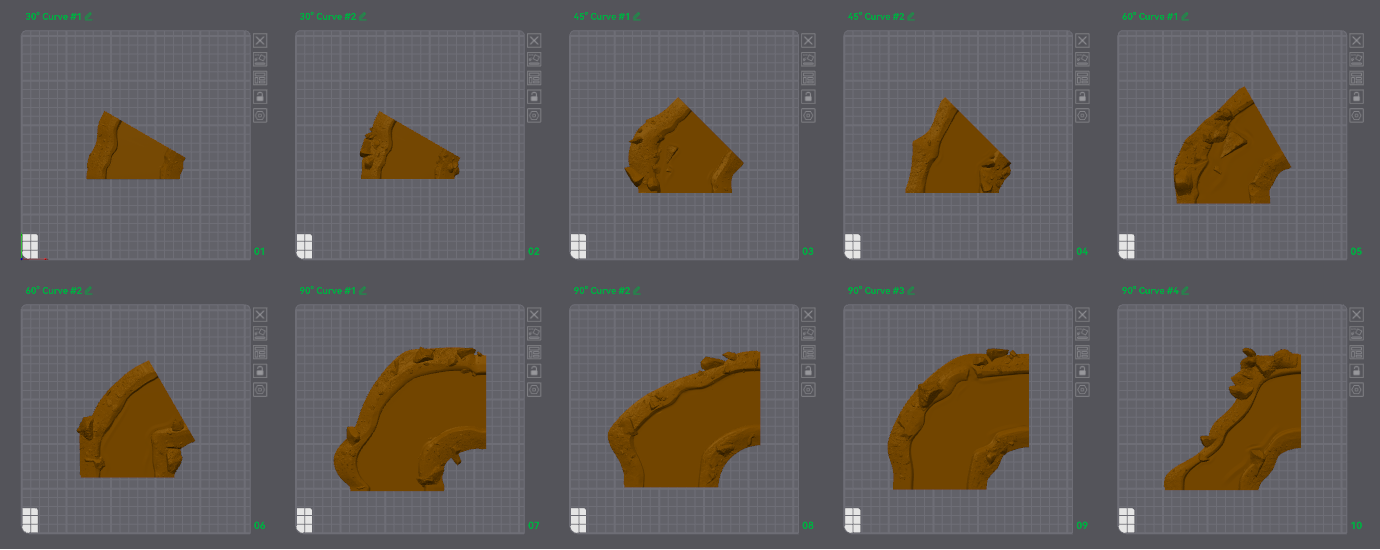Open the layout icon beside plate 08
The image size is (1380, 550).
[808, 352]
